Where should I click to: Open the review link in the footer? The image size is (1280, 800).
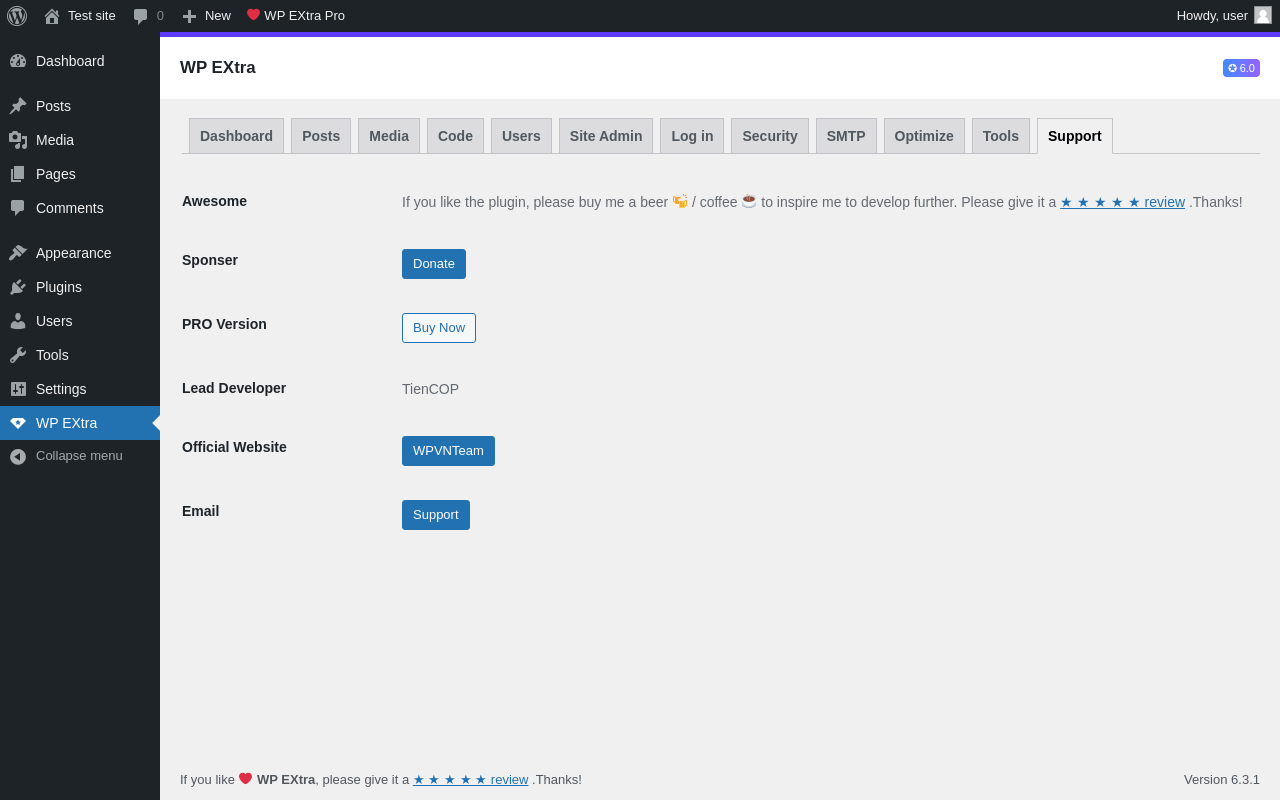point(470,779)
